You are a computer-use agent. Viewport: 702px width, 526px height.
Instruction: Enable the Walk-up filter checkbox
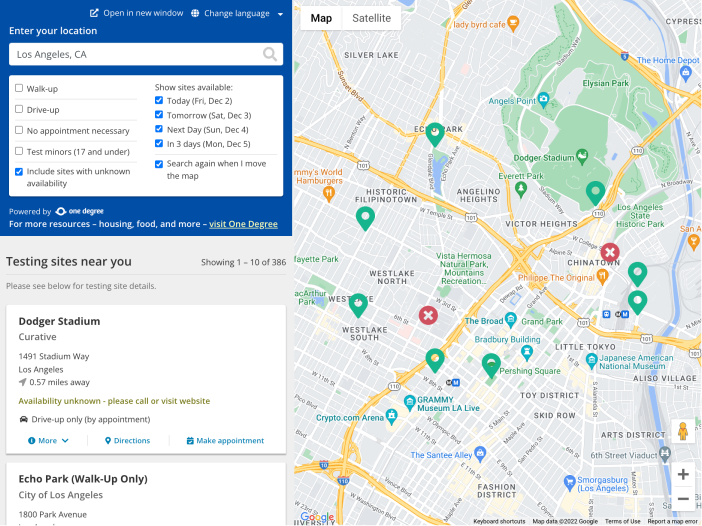(19, 88)
